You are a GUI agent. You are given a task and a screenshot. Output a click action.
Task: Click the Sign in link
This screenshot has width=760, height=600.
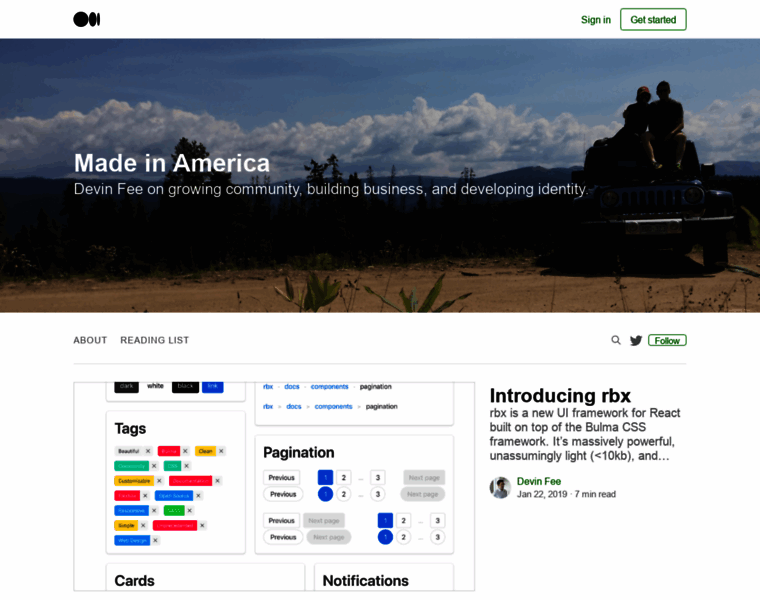(x=595, y=20)
